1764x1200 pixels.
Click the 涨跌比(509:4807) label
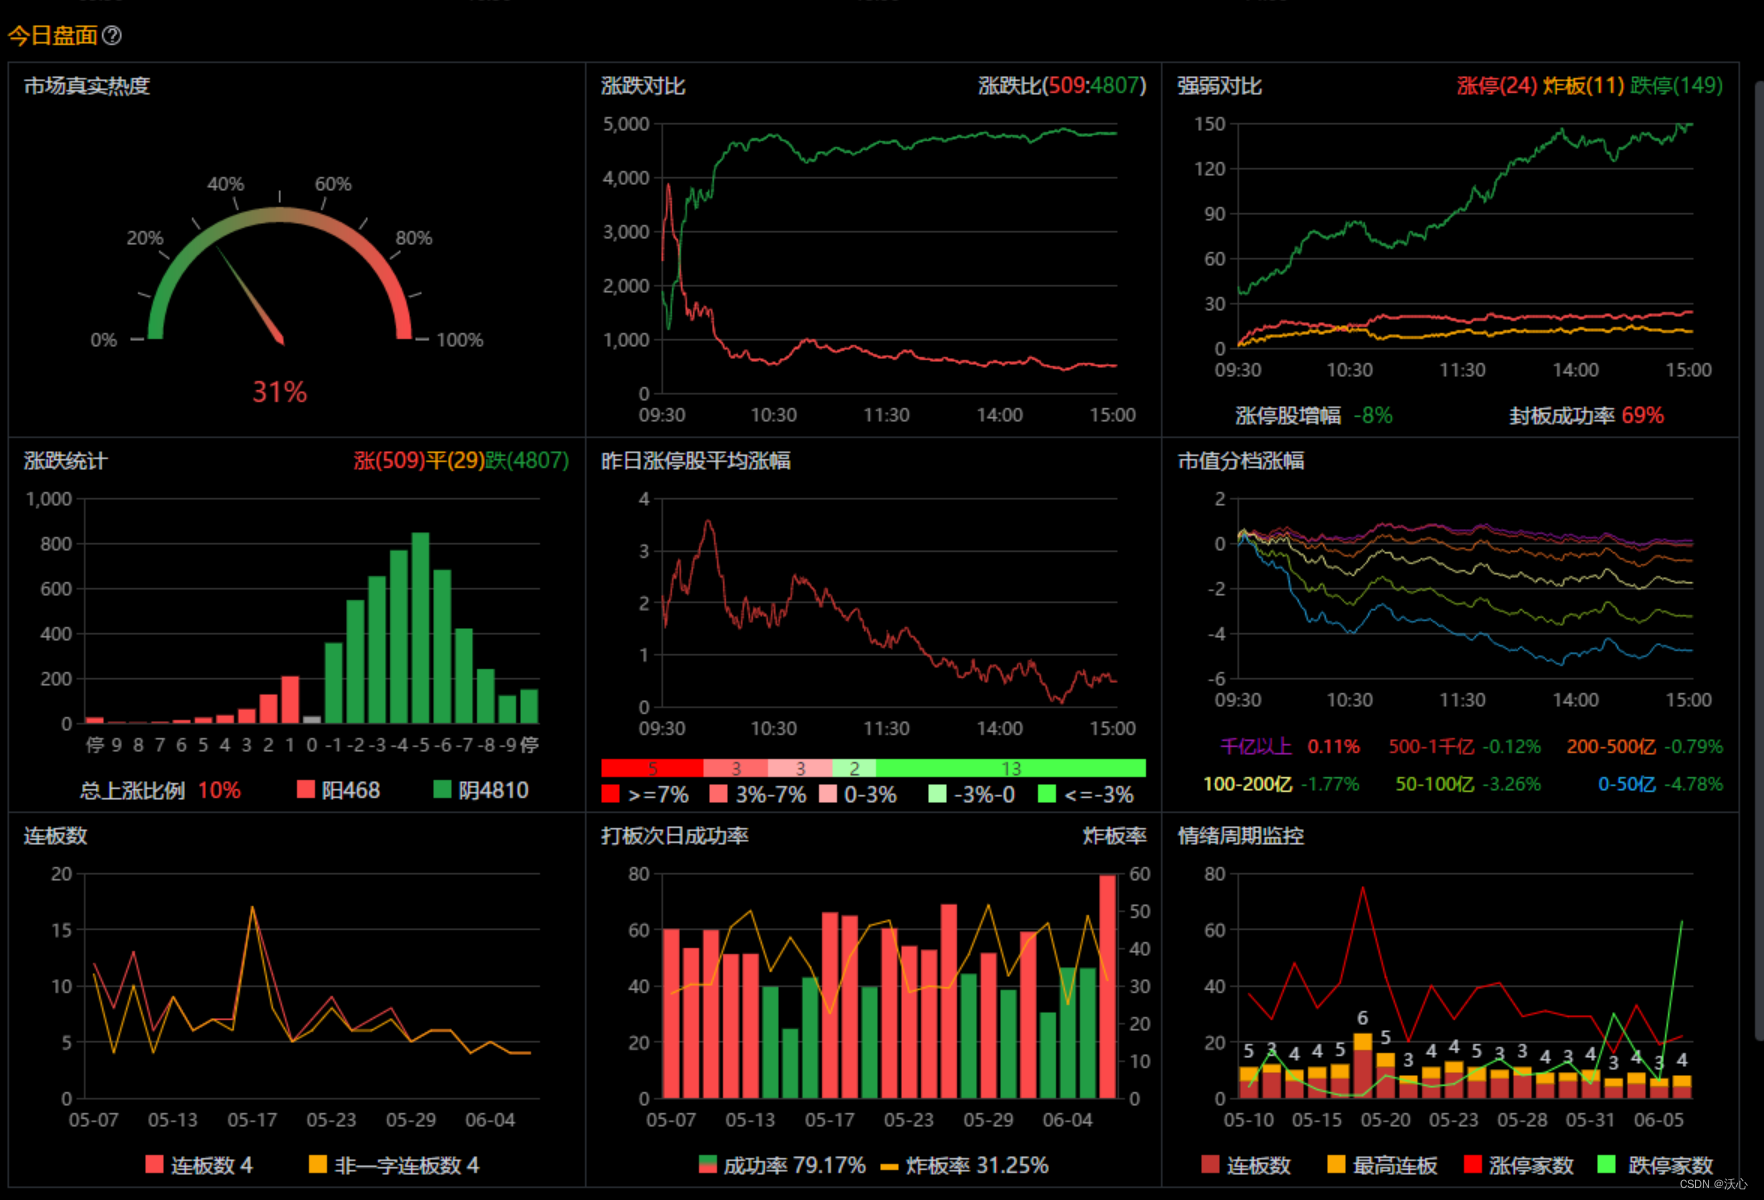pos(1062,86)
